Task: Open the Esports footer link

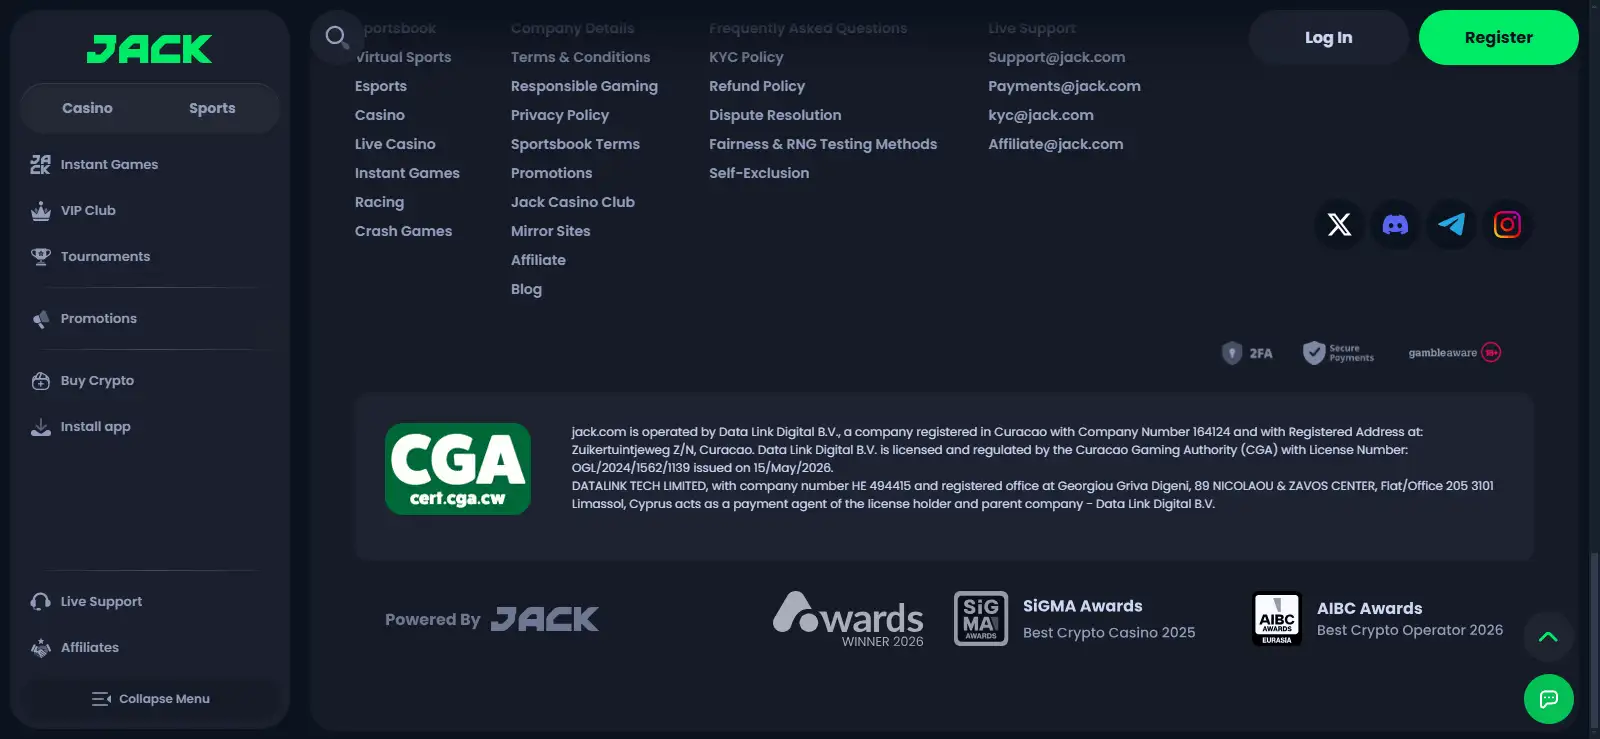Action: tap(381, 86)
